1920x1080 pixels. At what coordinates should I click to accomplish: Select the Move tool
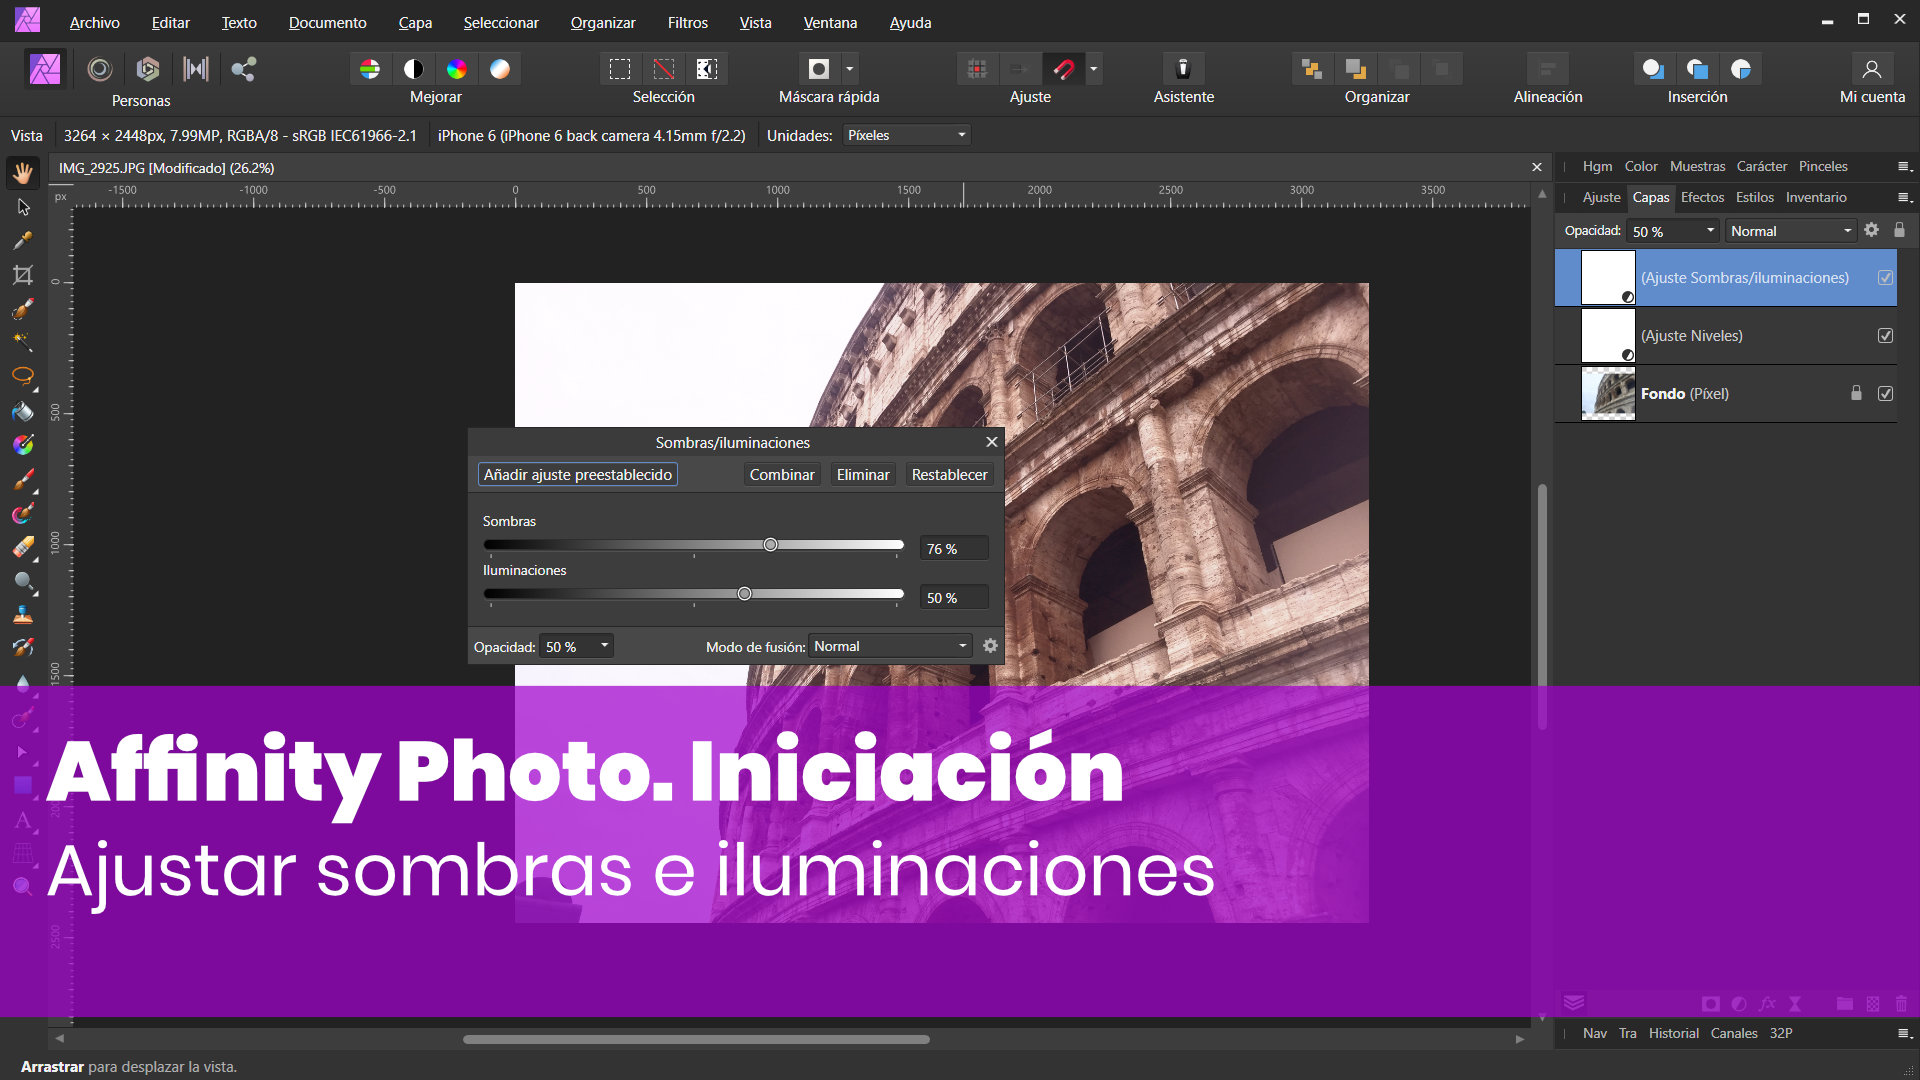(x=23, y=207)
